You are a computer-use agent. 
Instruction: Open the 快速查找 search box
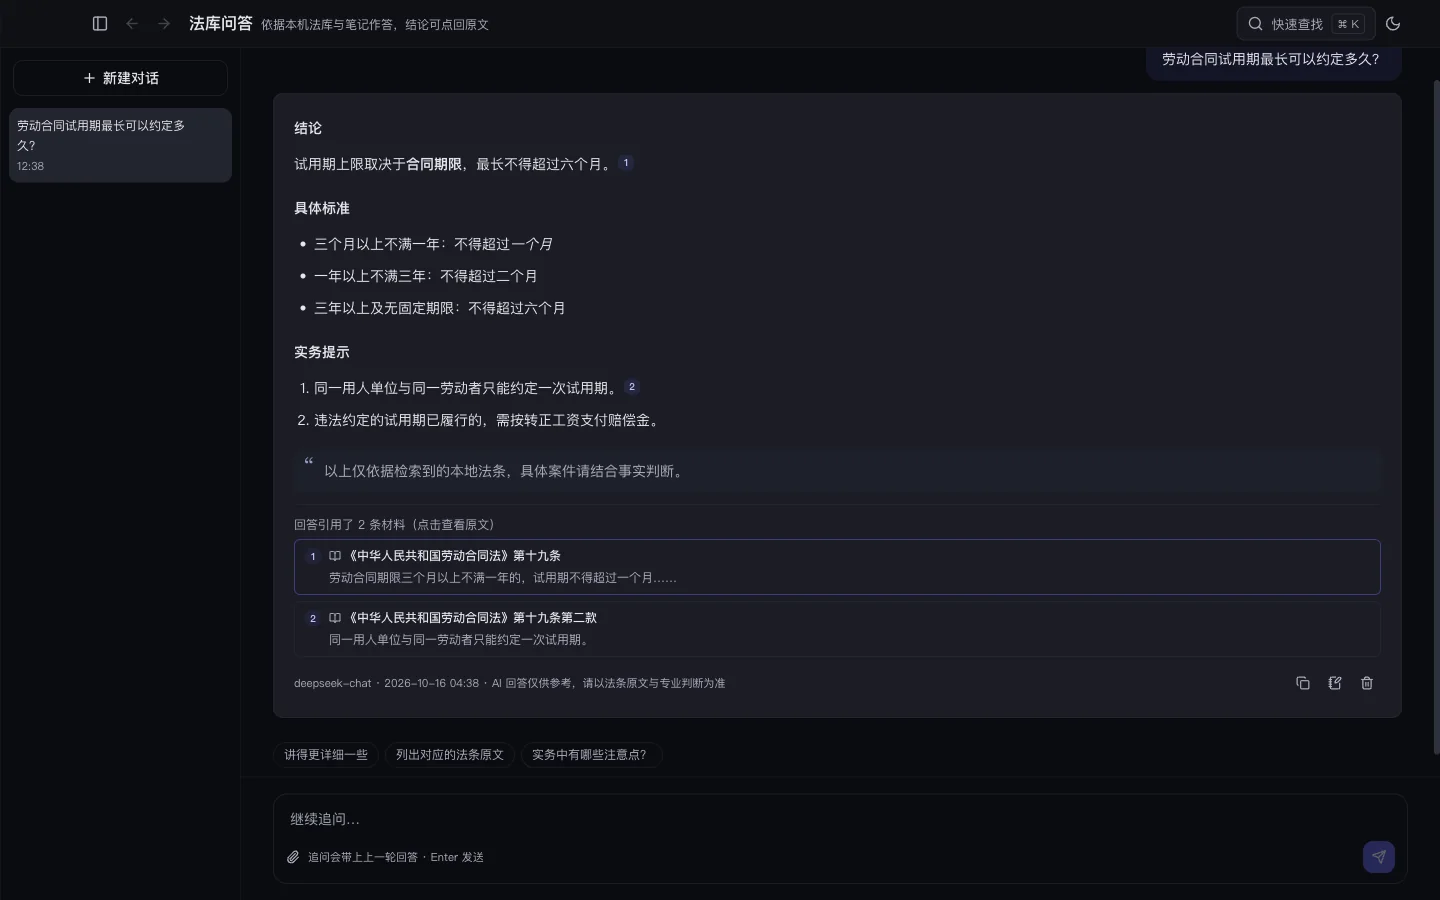click(1305, 23)
